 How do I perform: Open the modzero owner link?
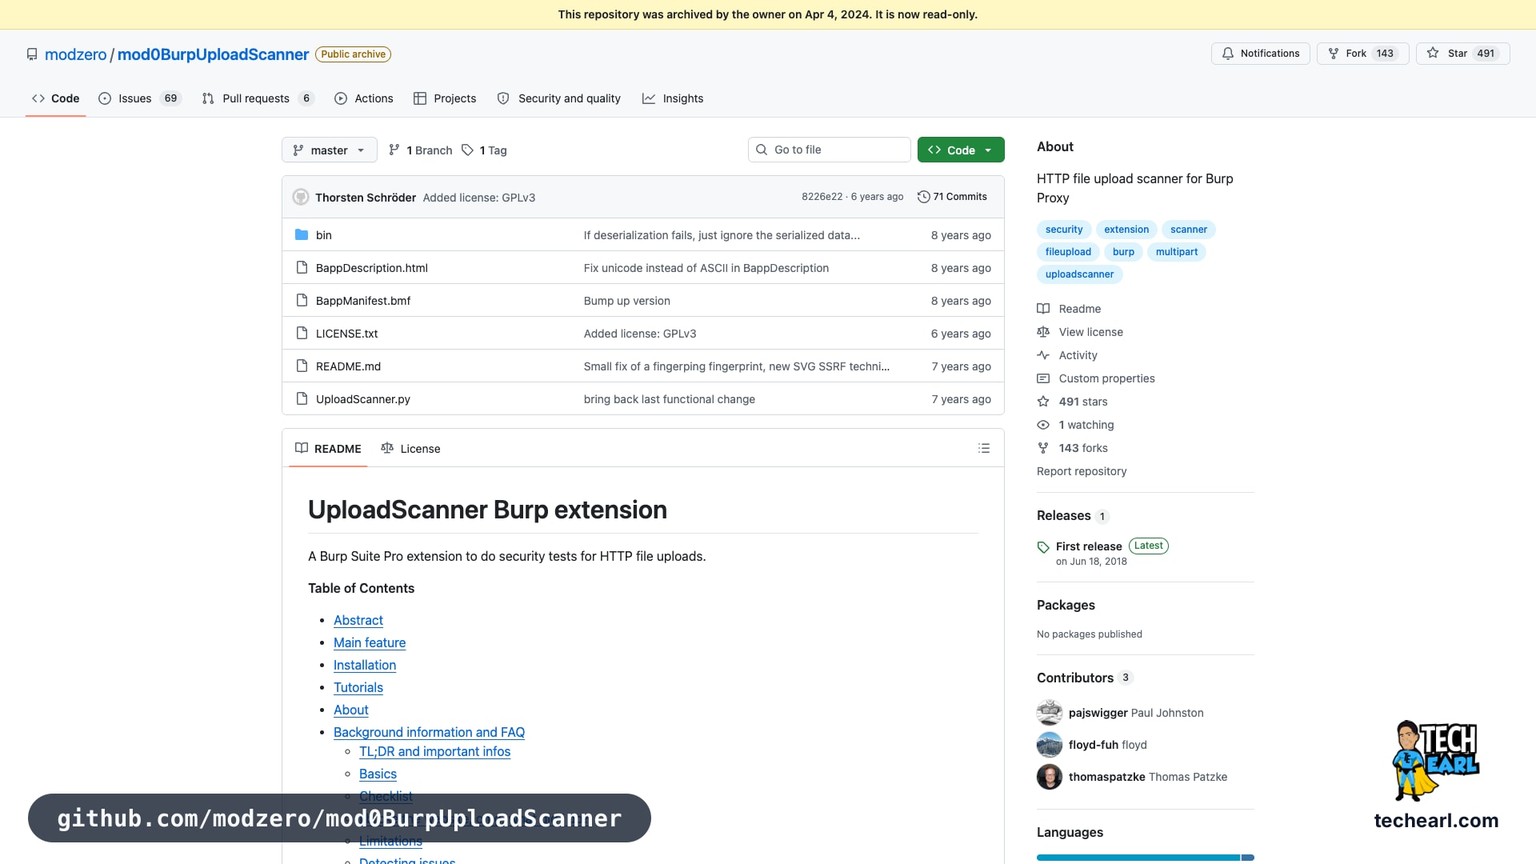click(x=75, y=54)
